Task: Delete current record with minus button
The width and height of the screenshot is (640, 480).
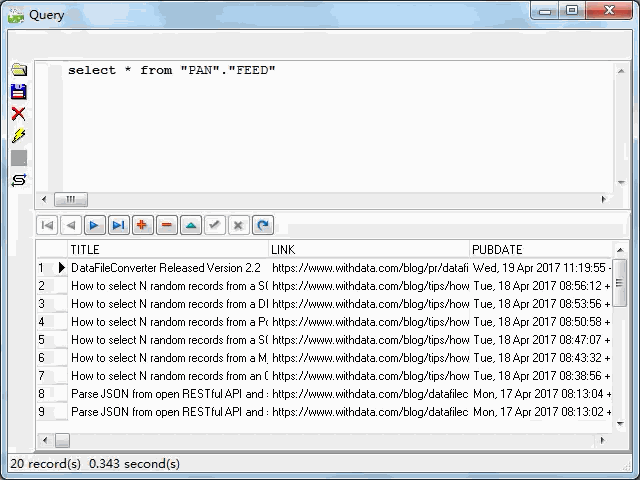Action: pos(166,225)
